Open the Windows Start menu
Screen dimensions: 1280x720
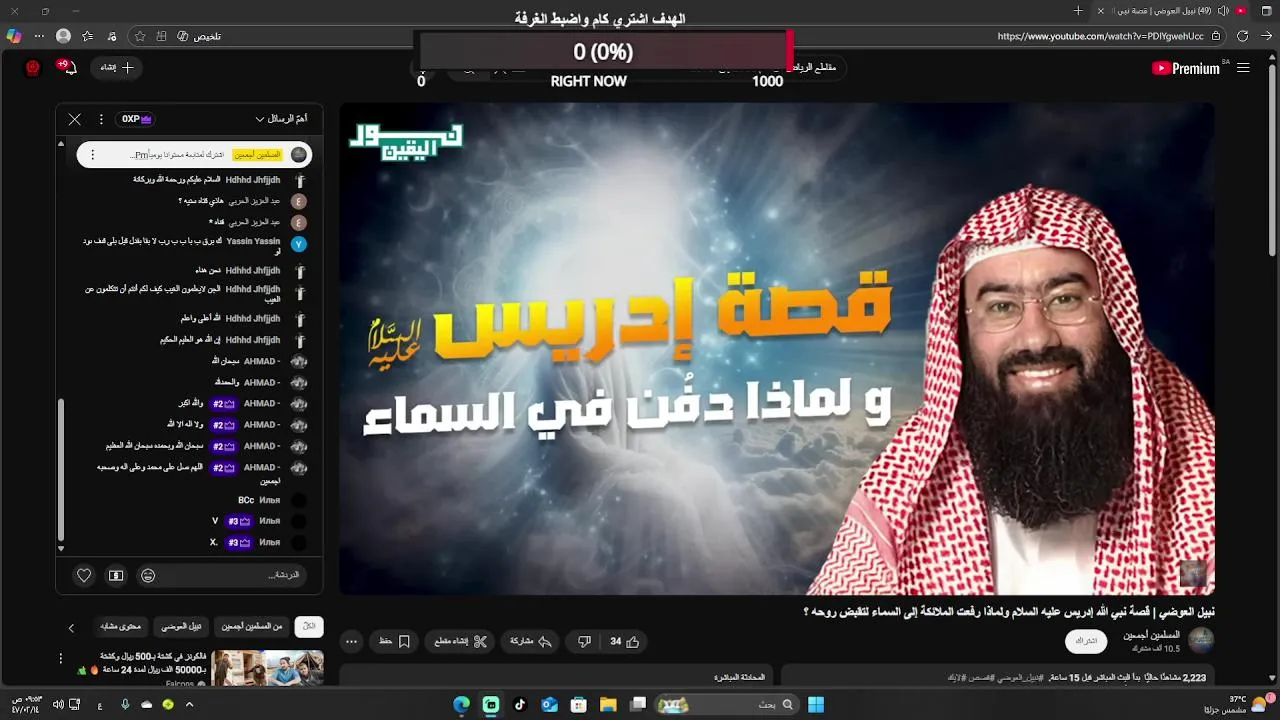tap(816, 705)
